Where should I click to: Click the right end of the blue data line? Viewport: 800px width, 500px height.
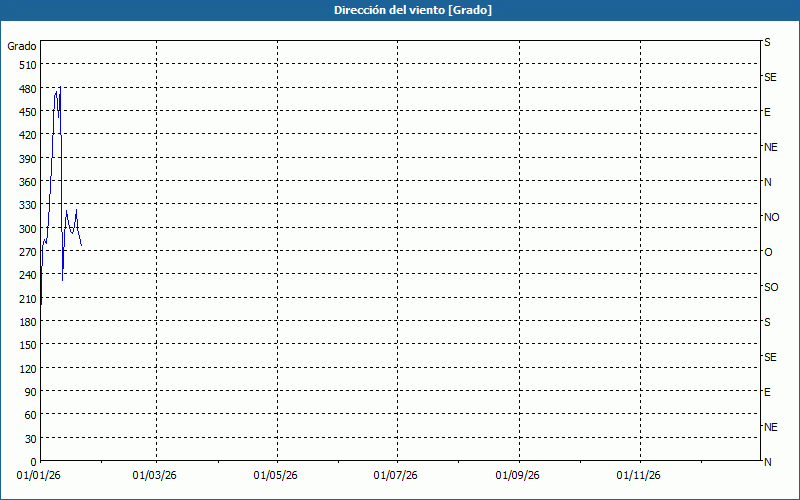coord(81,244)
